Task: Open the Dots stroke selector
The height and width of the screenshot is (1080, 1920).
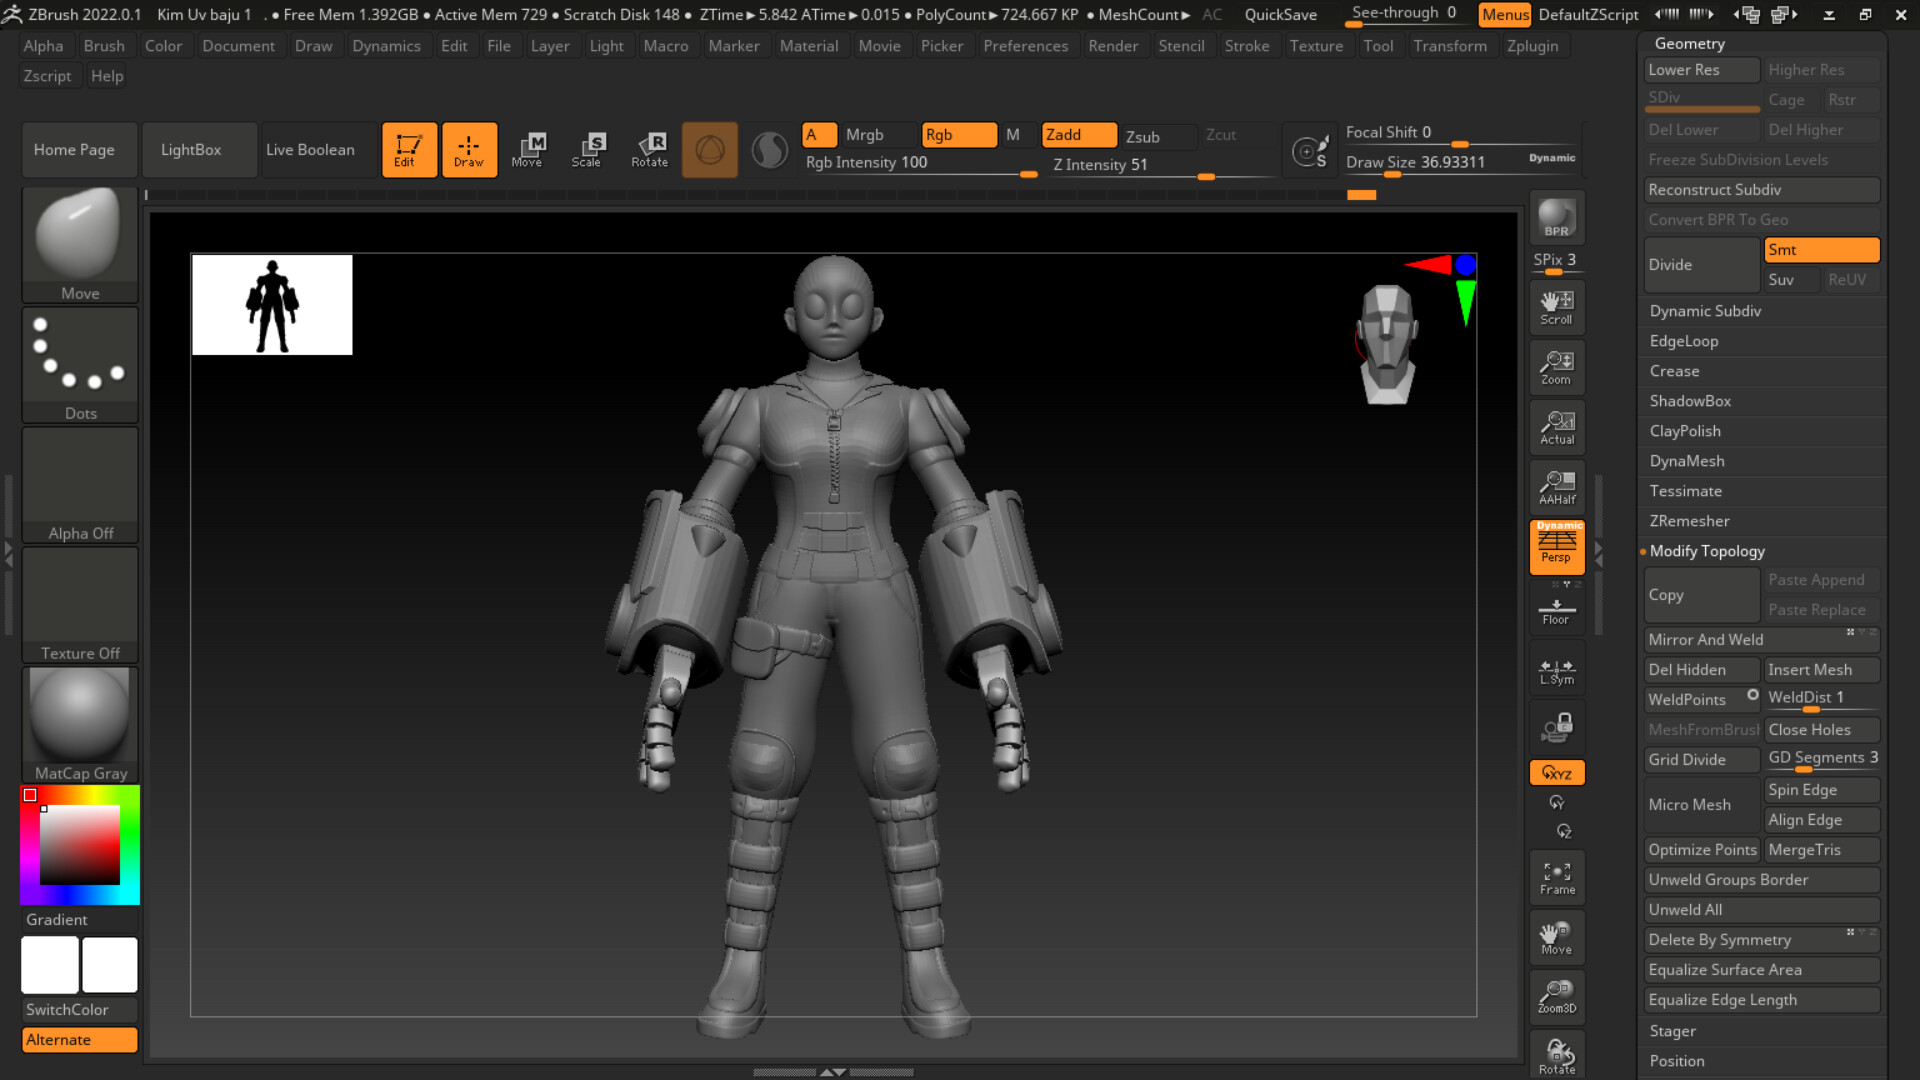Action: click(x=80, y=365)
